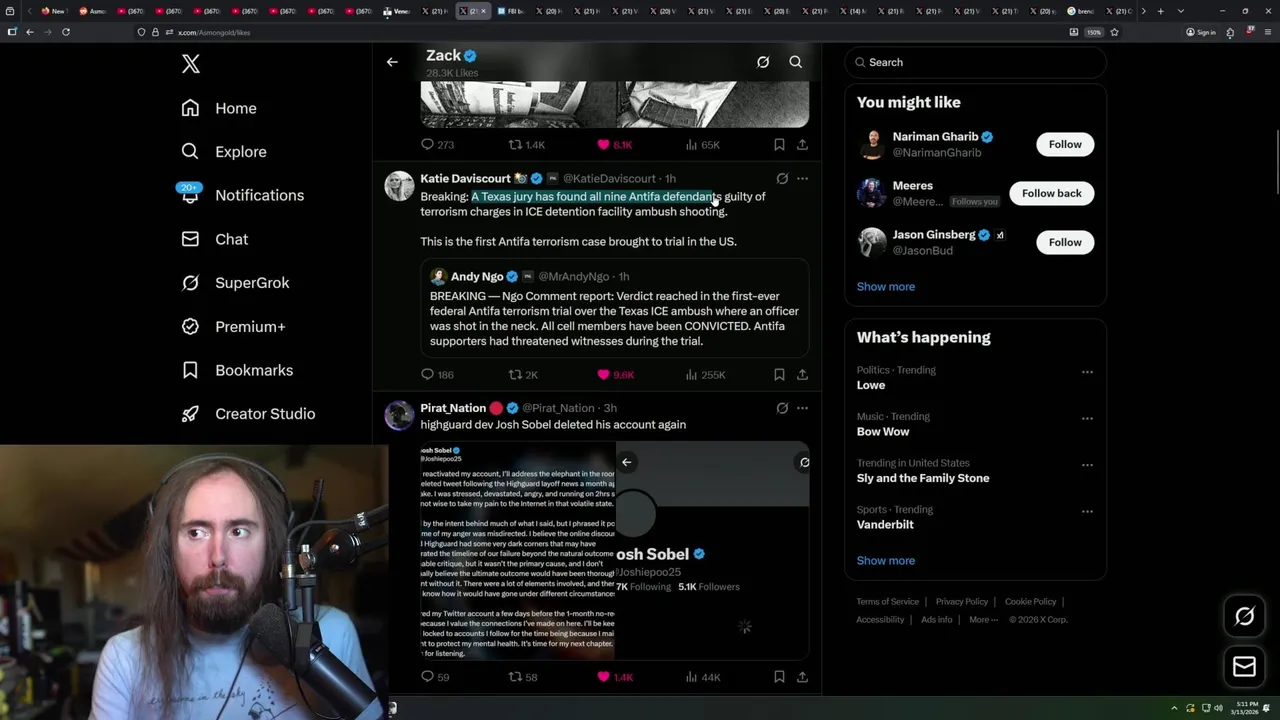Open a new browser tab

1160,11
